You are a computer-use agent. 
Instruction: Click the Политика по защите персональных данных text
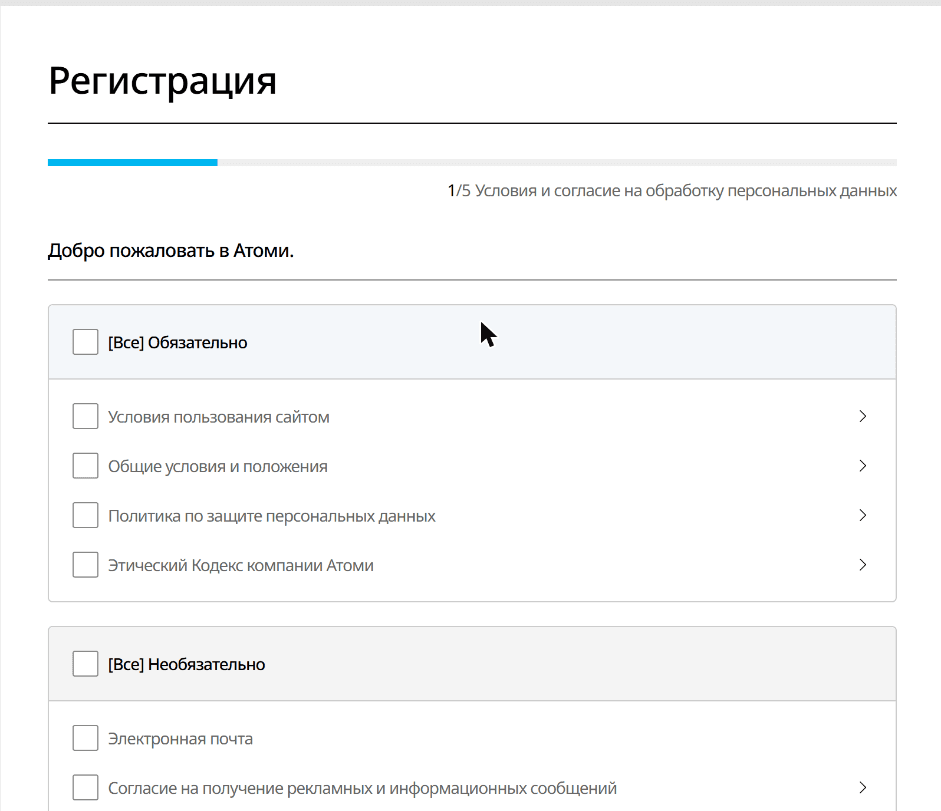(x=272, y=516)
